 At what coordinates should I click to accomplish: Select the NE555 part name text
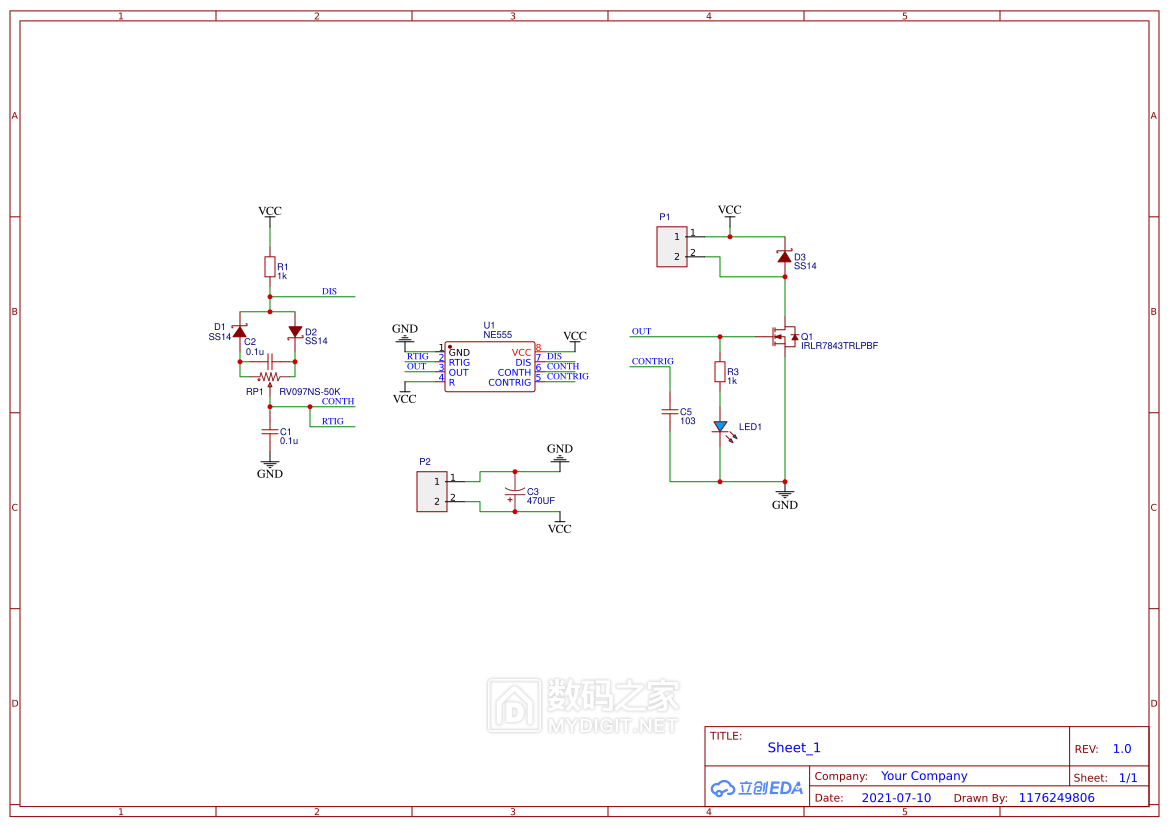497,335
